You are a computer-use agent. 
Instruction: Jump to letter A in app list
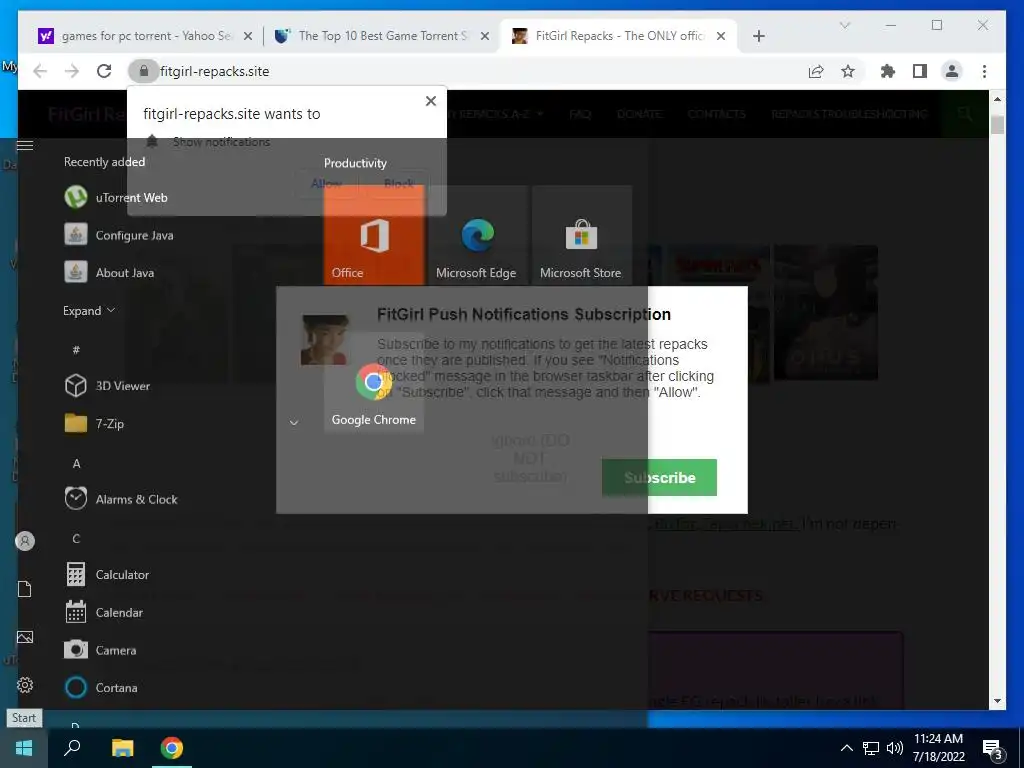tap(76, 464)
